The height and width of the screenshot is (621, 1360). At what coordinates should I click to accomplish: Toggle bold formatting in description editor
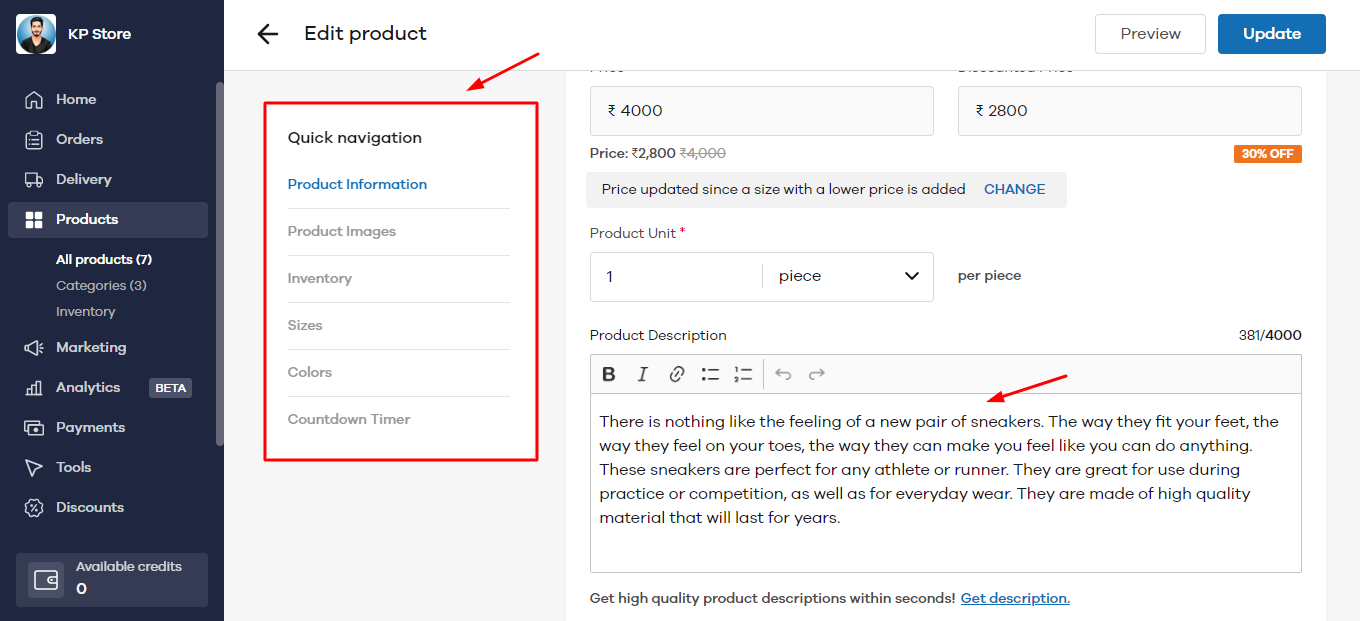(x=609, y=374)
